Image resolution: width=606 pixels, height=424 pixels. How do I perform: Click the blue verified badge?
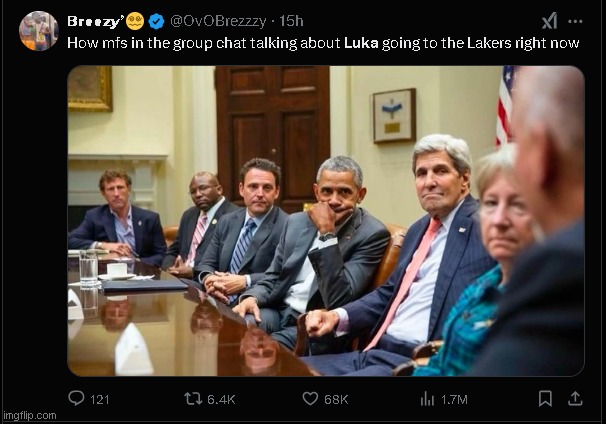coord(157,21)
